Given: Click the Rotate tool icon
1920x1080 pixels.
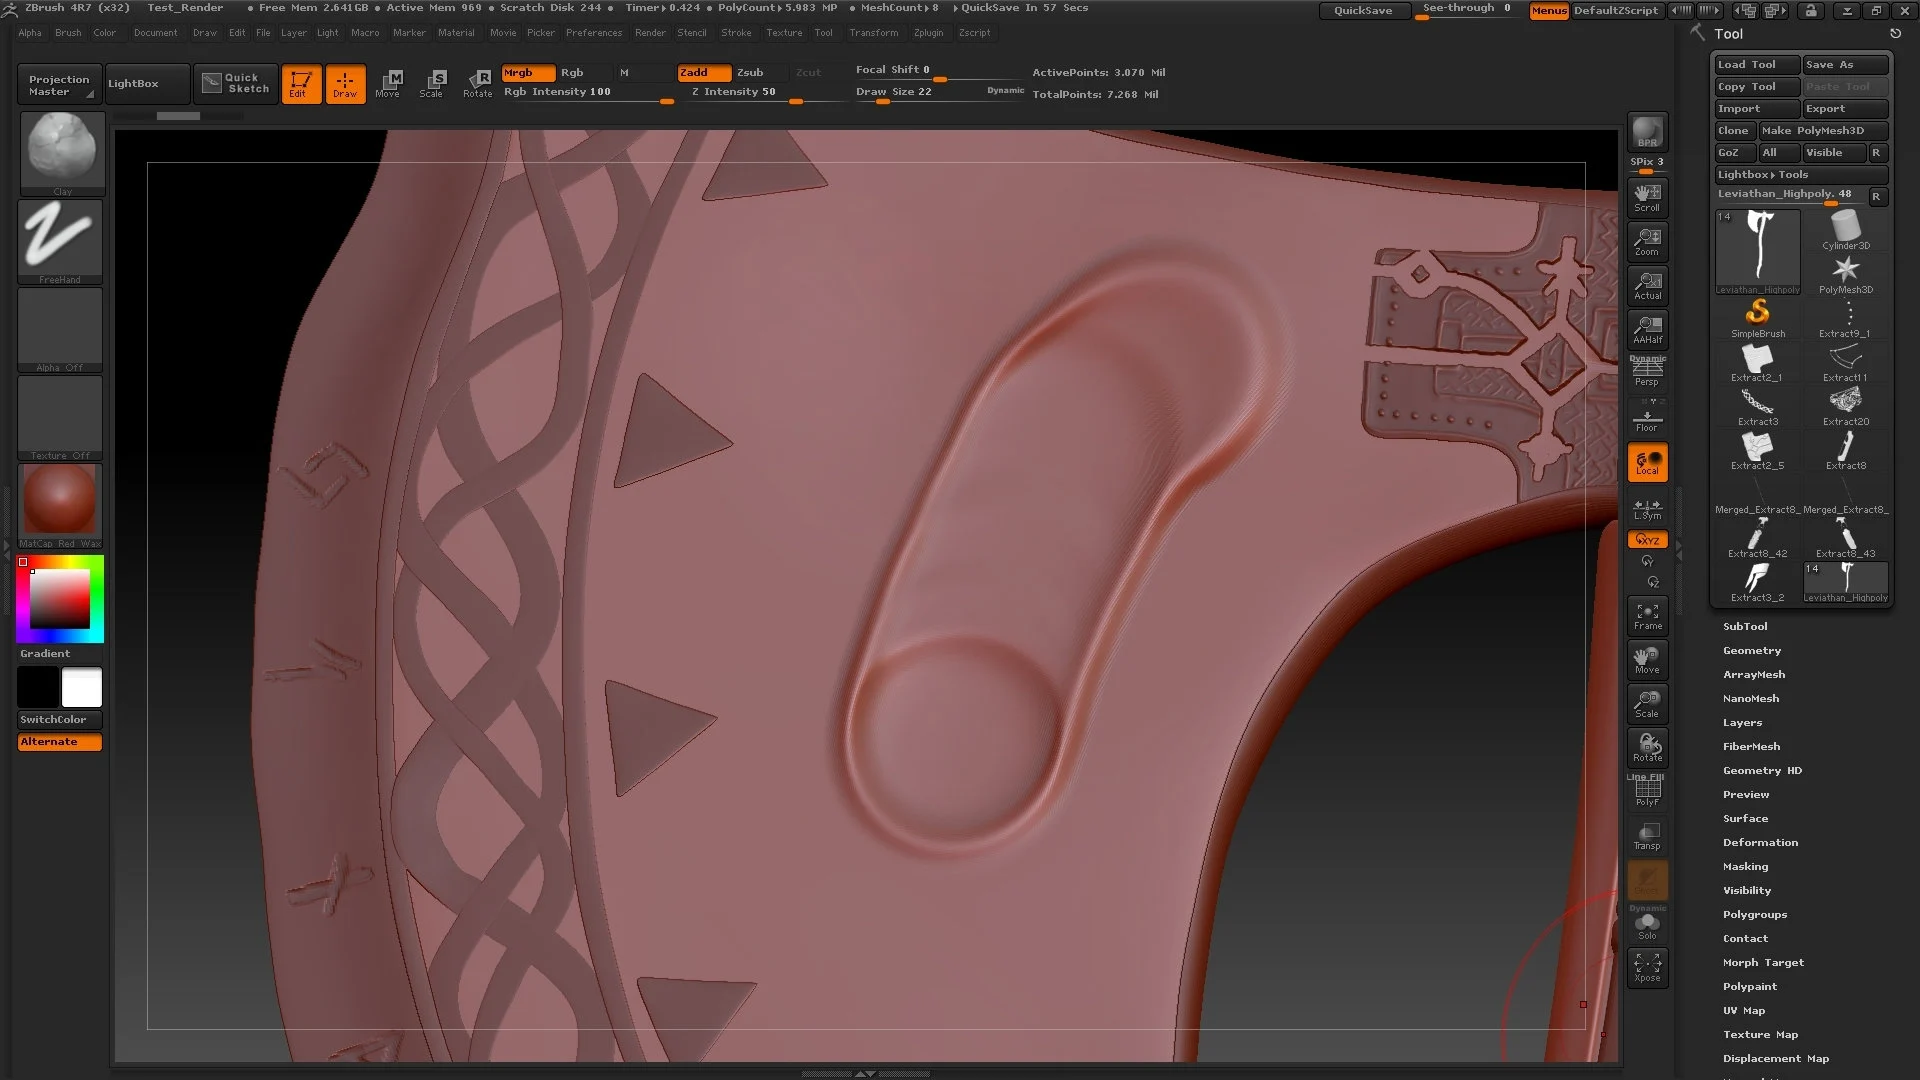Looking at the screenshot, I should (479, 83).
